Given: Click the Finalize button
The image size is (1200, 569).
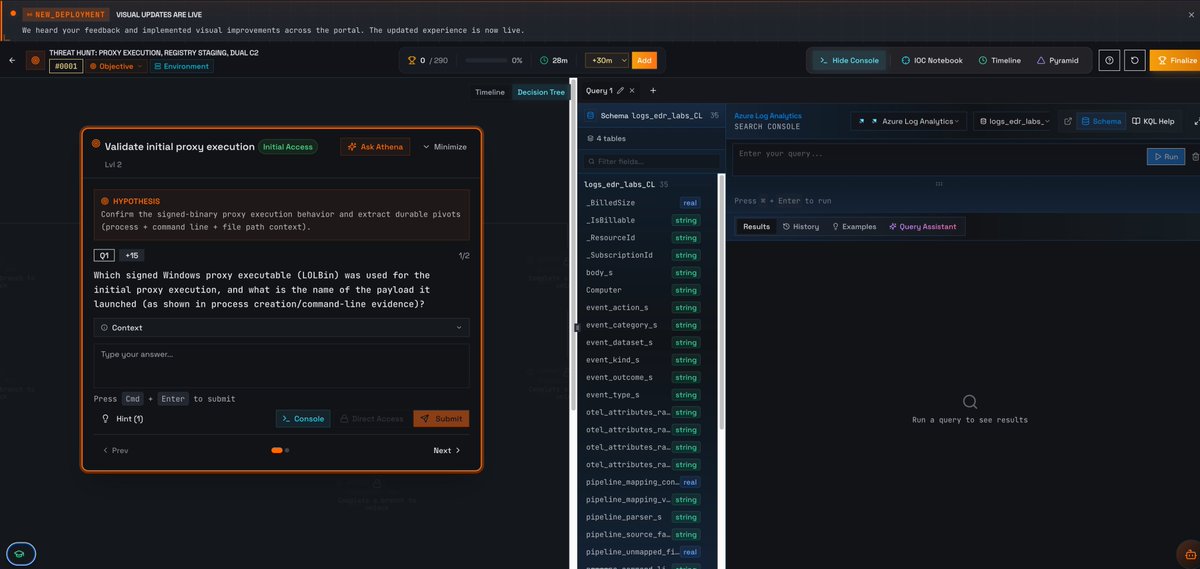Looking at the screenshot, I should click(x=1175, y=60).
